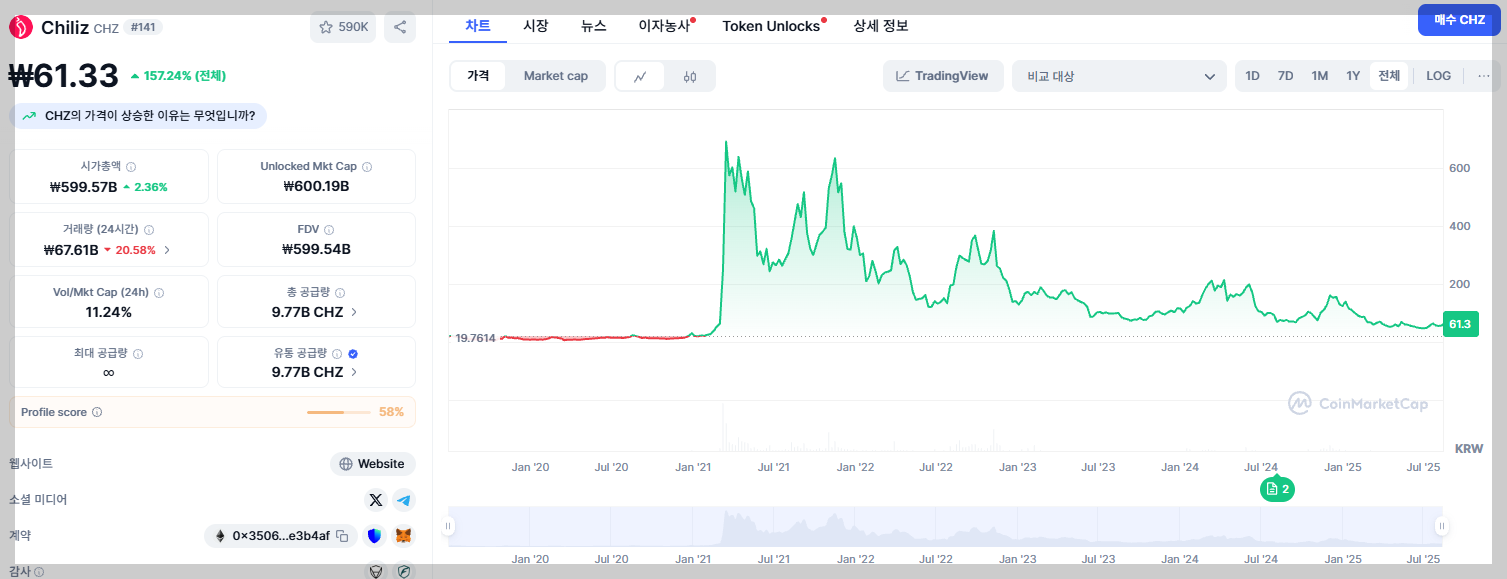Click the CHZ price rise question button

click(139, 117)
